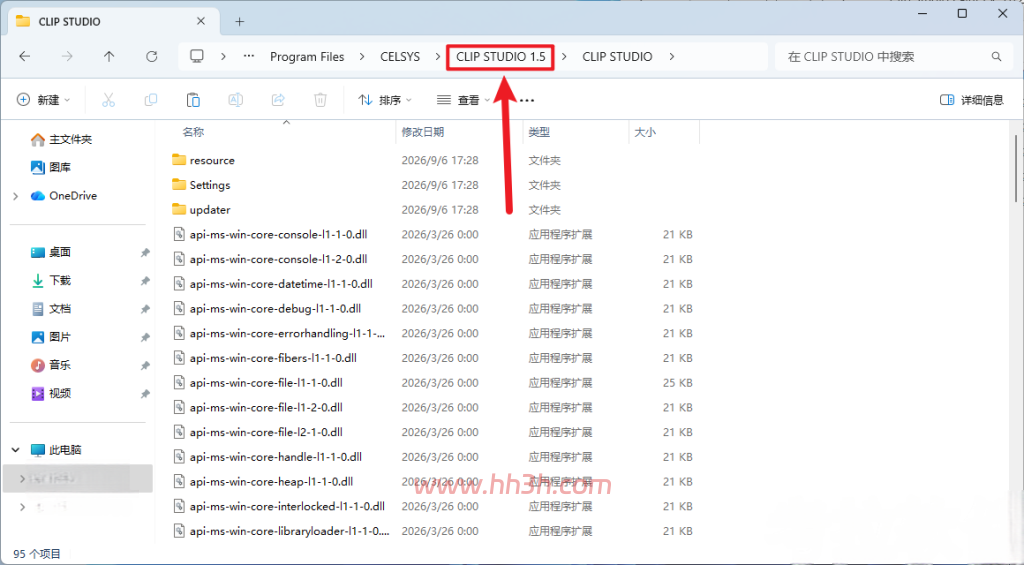
Task: Click last CLIP STUDIO breadcrumb segment
Action: tap(617, 57)
